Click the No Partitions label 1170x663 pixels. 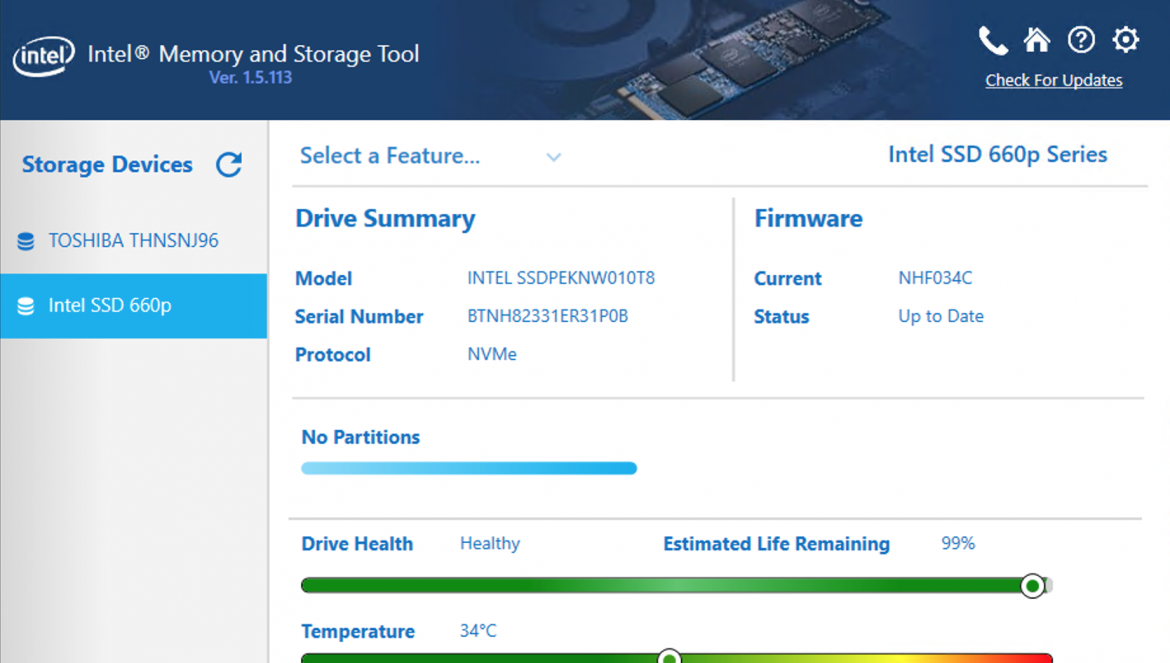click(360, 437)
